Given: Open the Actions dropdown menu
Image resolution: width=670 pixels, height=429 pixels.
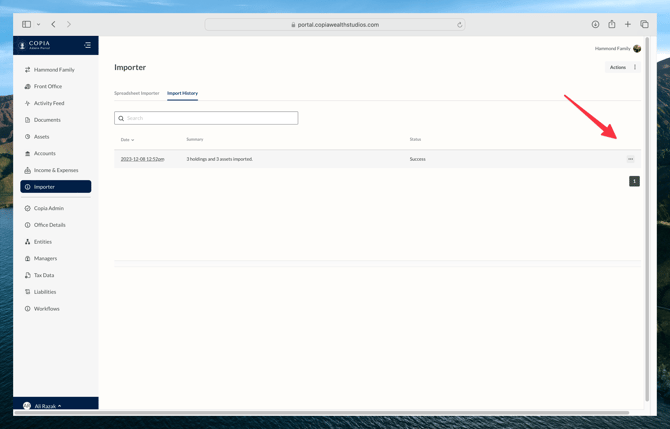Looking at the screenshot, I should click(622, 68).
